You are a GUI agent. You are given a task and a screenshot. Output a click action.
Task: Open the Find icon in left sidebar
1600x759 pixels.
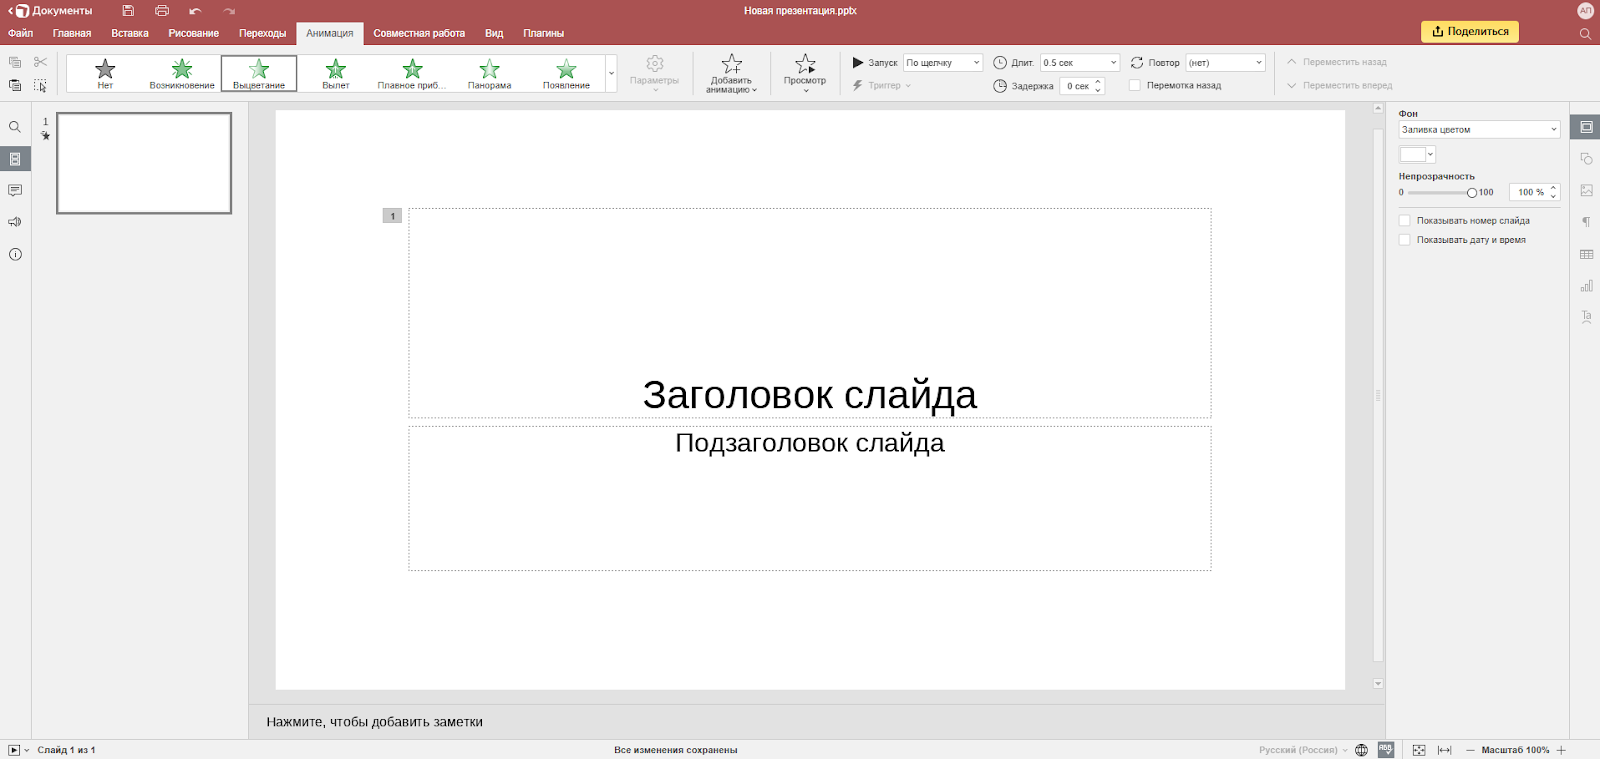coord(15,127)
